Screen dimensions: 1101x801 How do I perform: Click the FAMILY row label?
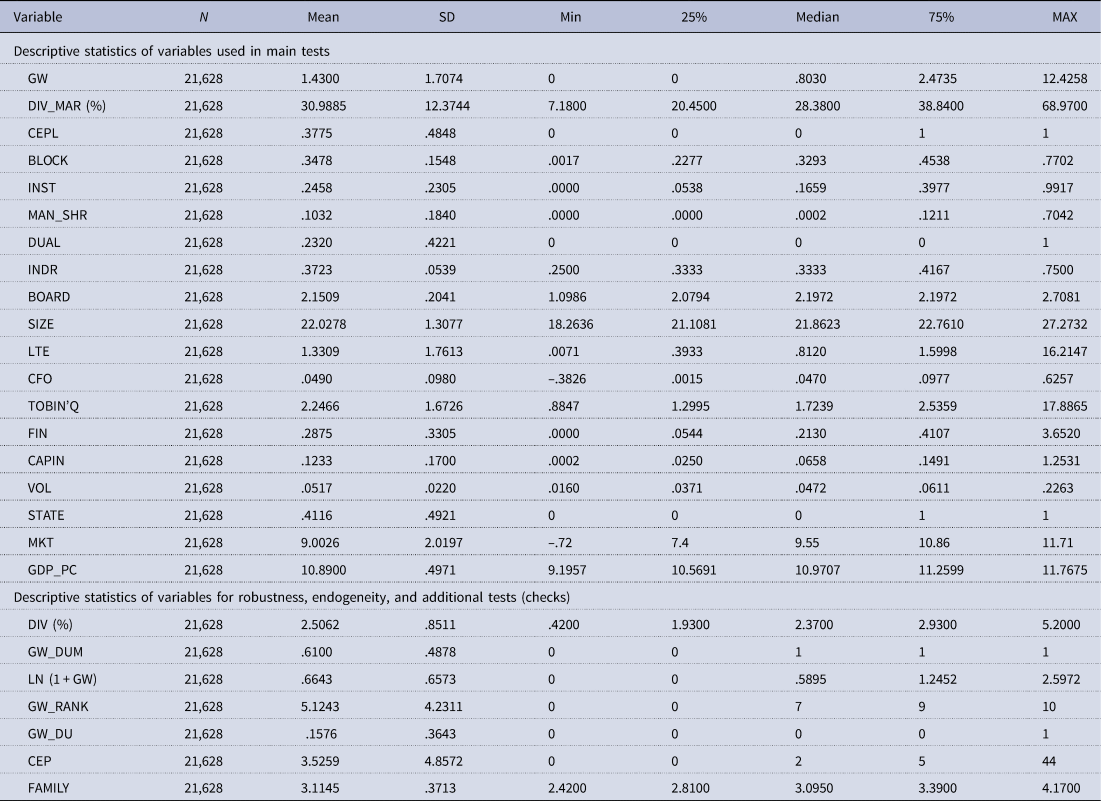point(51,787)
